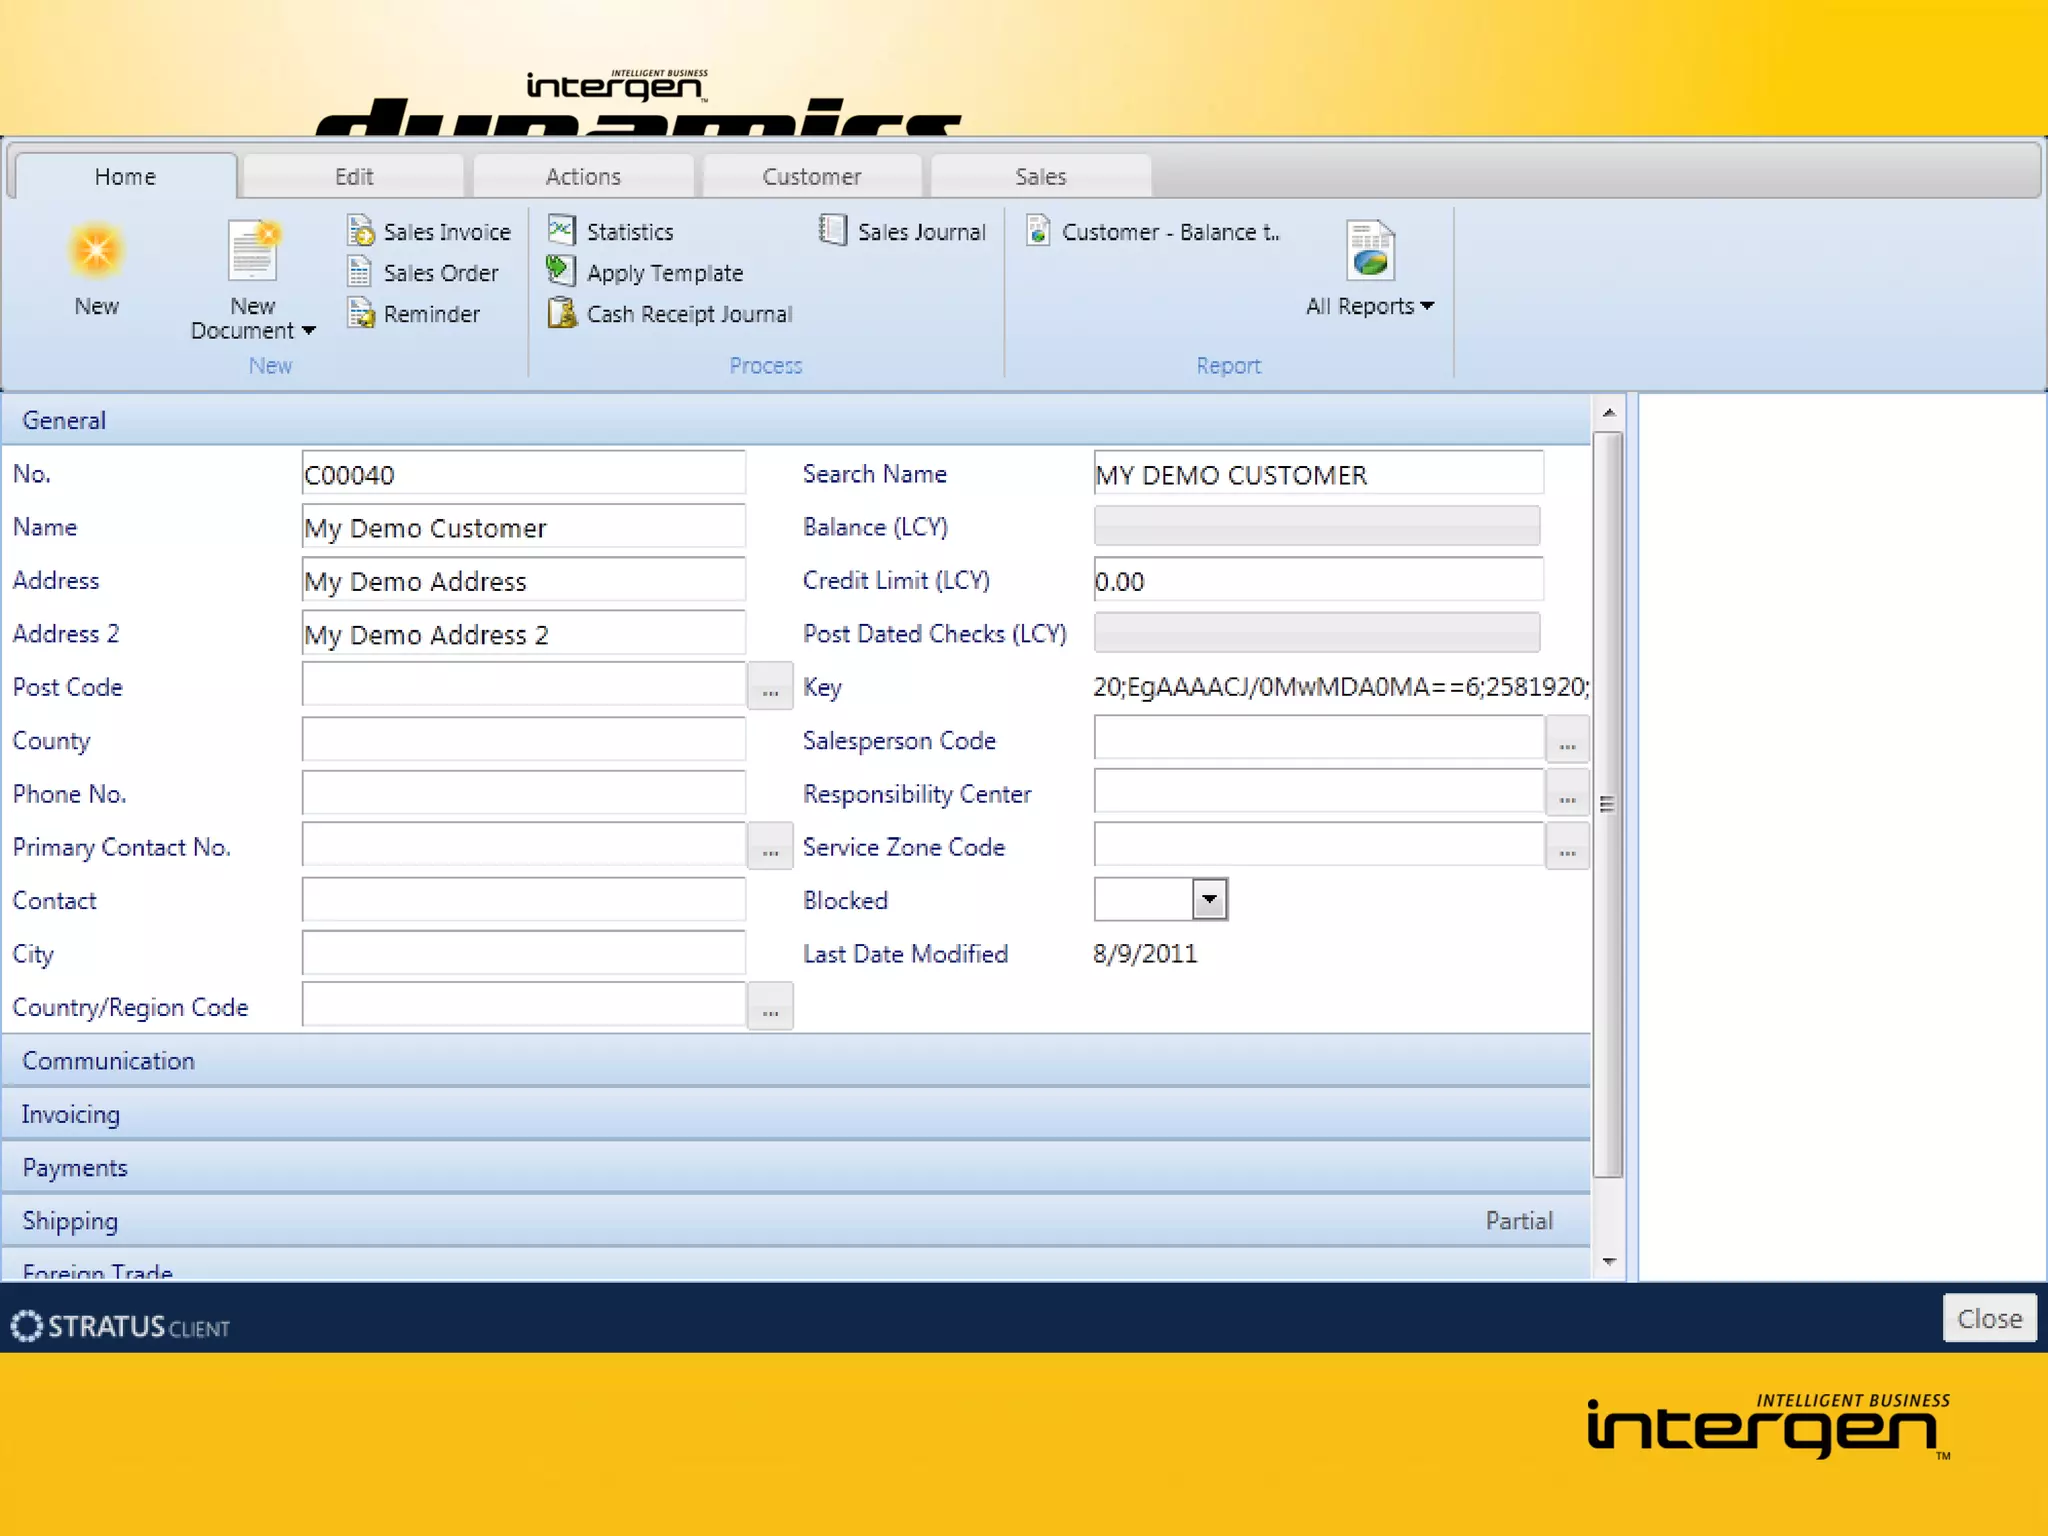This screenshot has width=2048, height=1536.
Task: Click the Close button
Action: [x=1989, y=1318]
